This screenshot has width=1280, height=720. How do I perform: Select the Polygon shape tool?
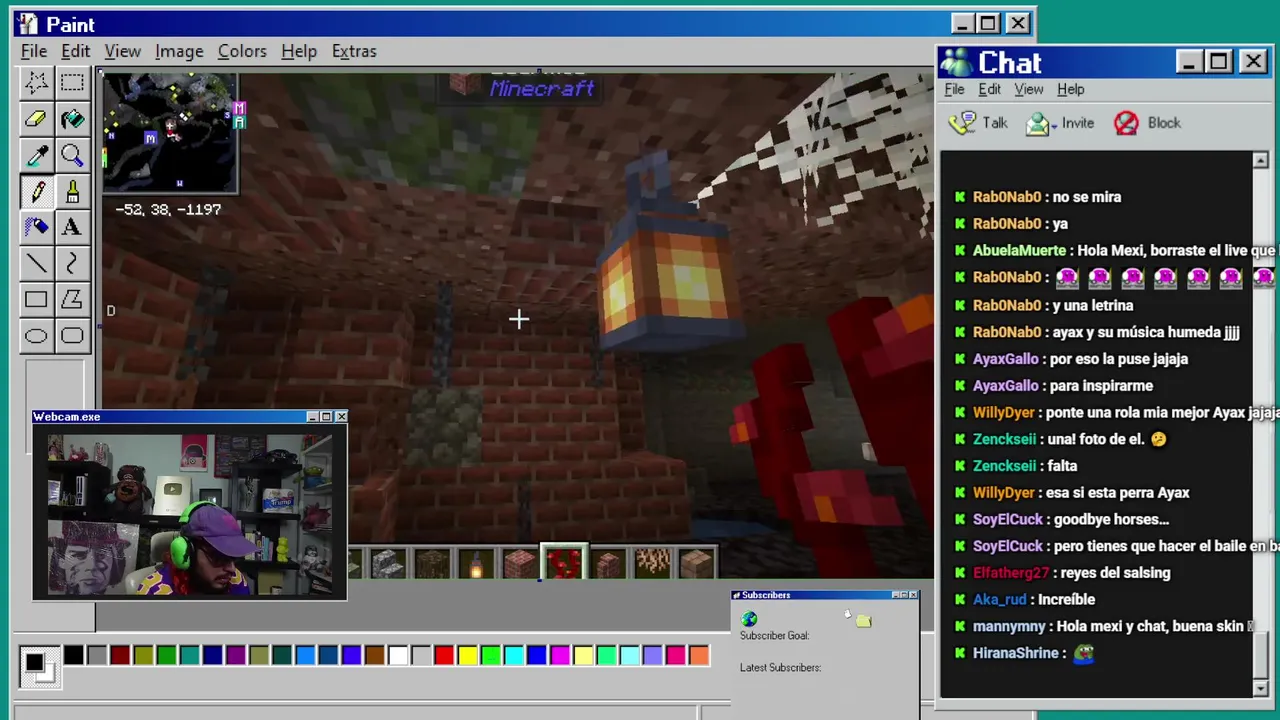72,299
